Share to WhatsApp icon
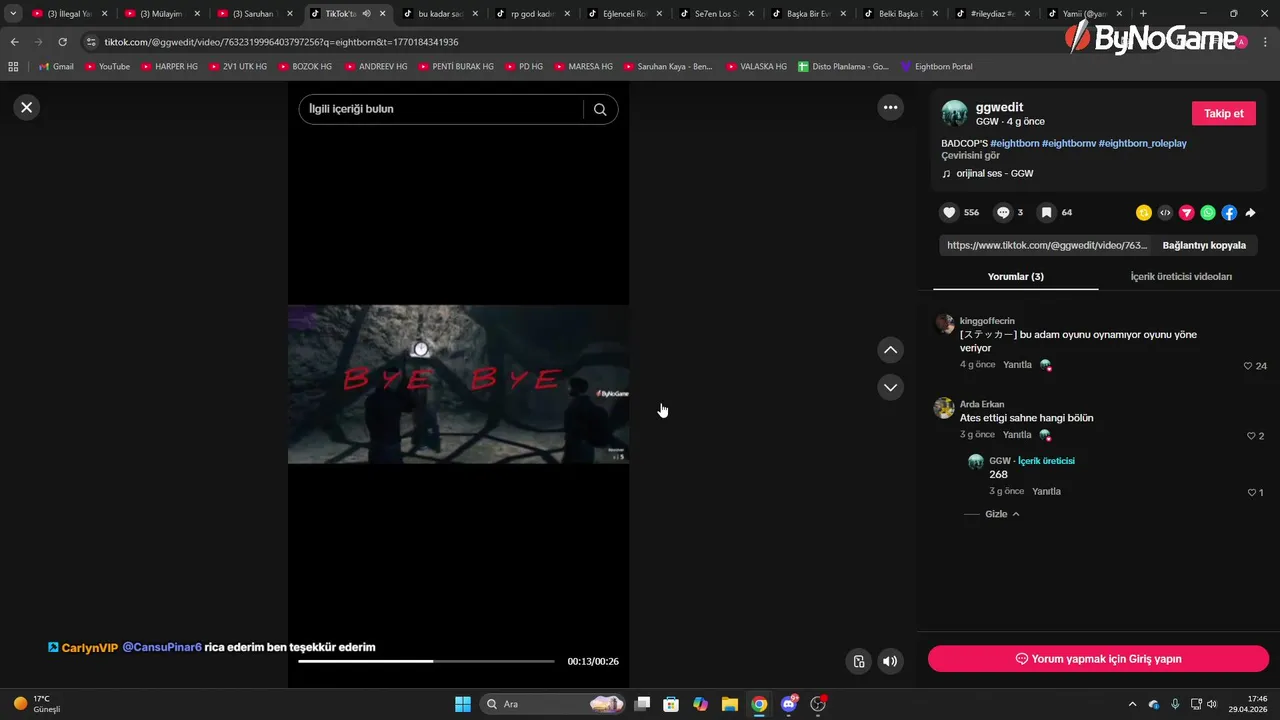 pyautogui.click(x=1208, y=212)
